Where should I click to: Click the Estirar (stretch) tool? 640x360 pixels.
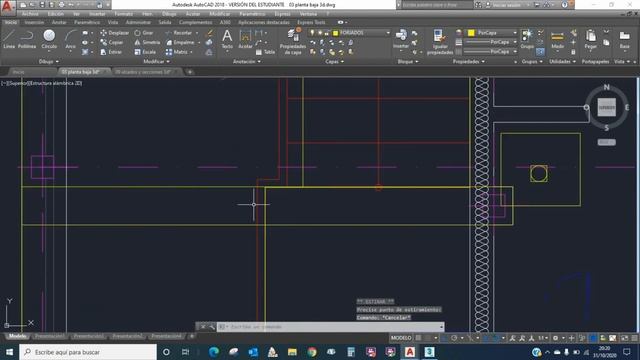(x=111, y=52)
